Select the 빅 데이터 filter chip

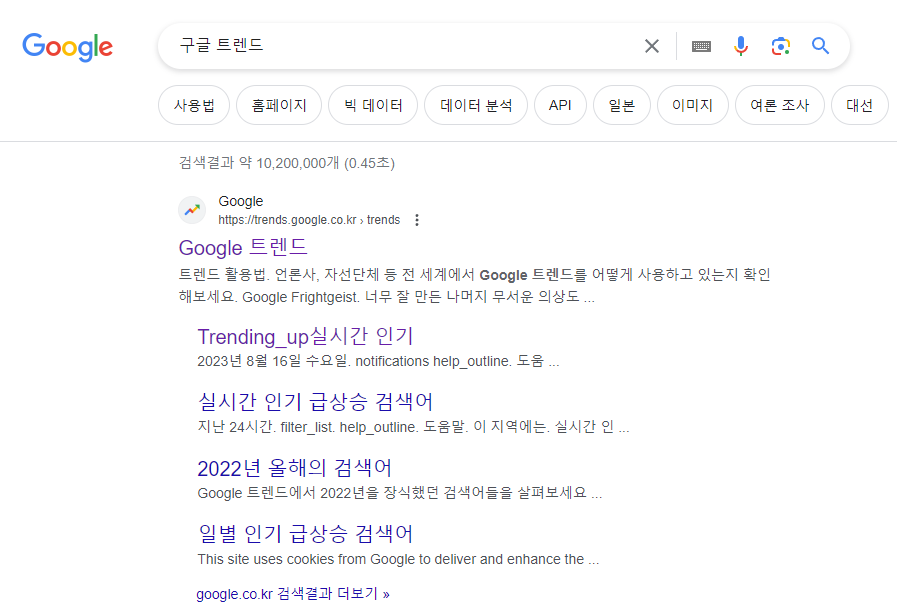point(373,105)
